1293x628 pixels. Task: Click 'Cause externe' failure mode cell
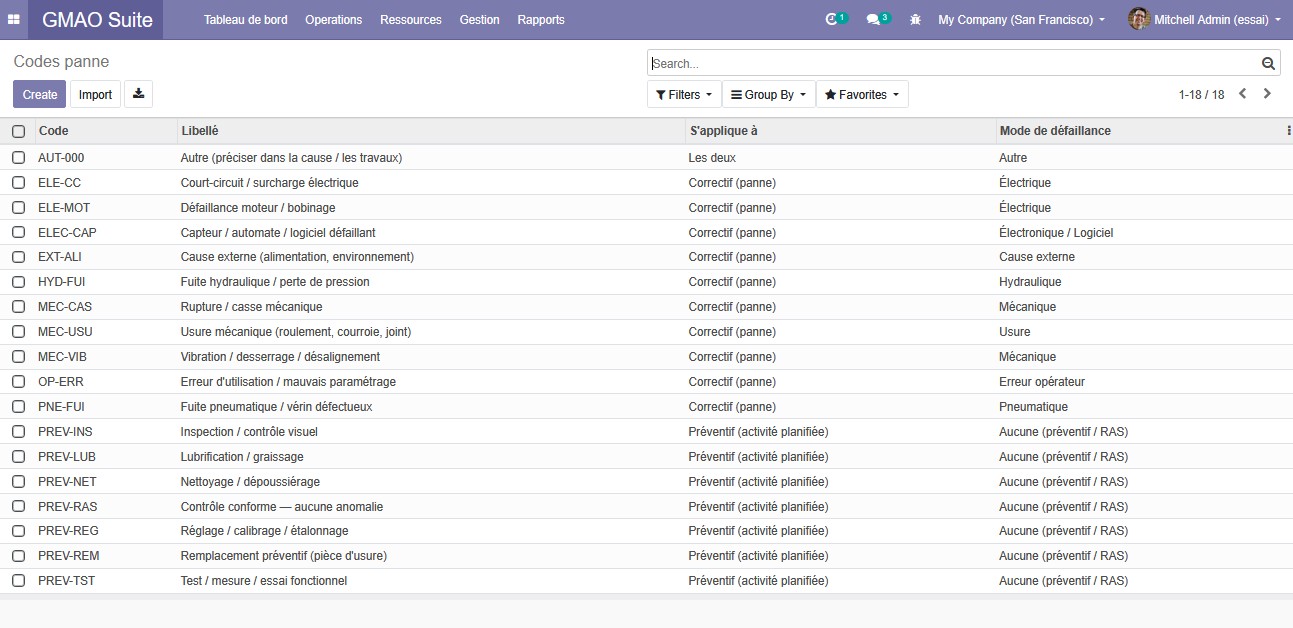[x=1037, y=257]
